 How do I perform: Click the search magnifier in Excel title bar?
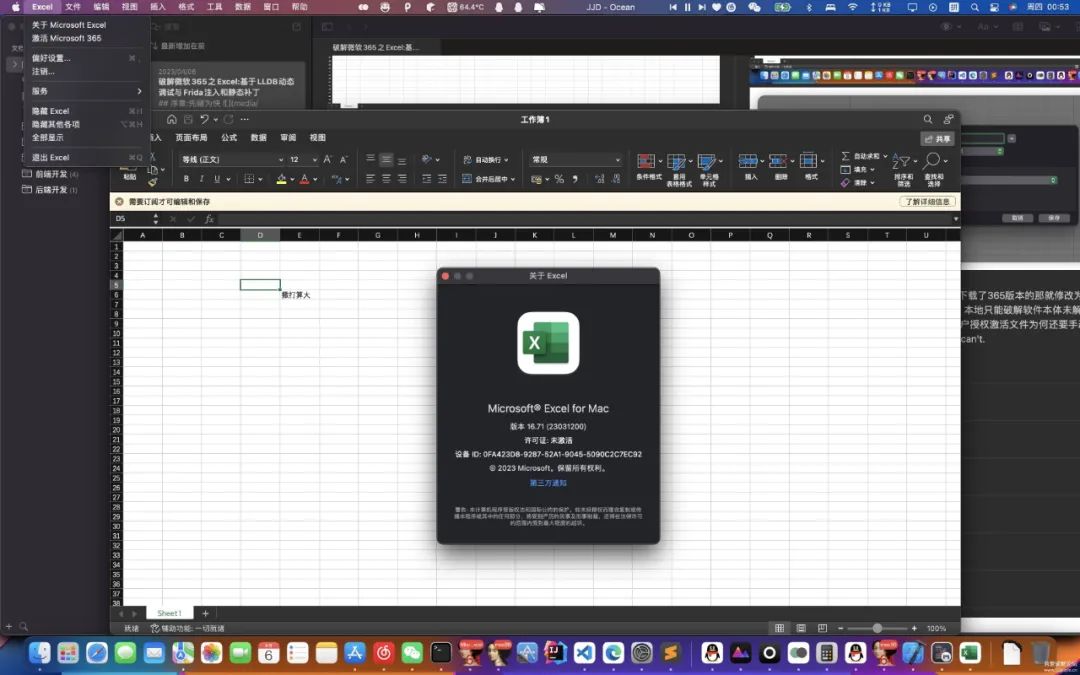(928, 119)
